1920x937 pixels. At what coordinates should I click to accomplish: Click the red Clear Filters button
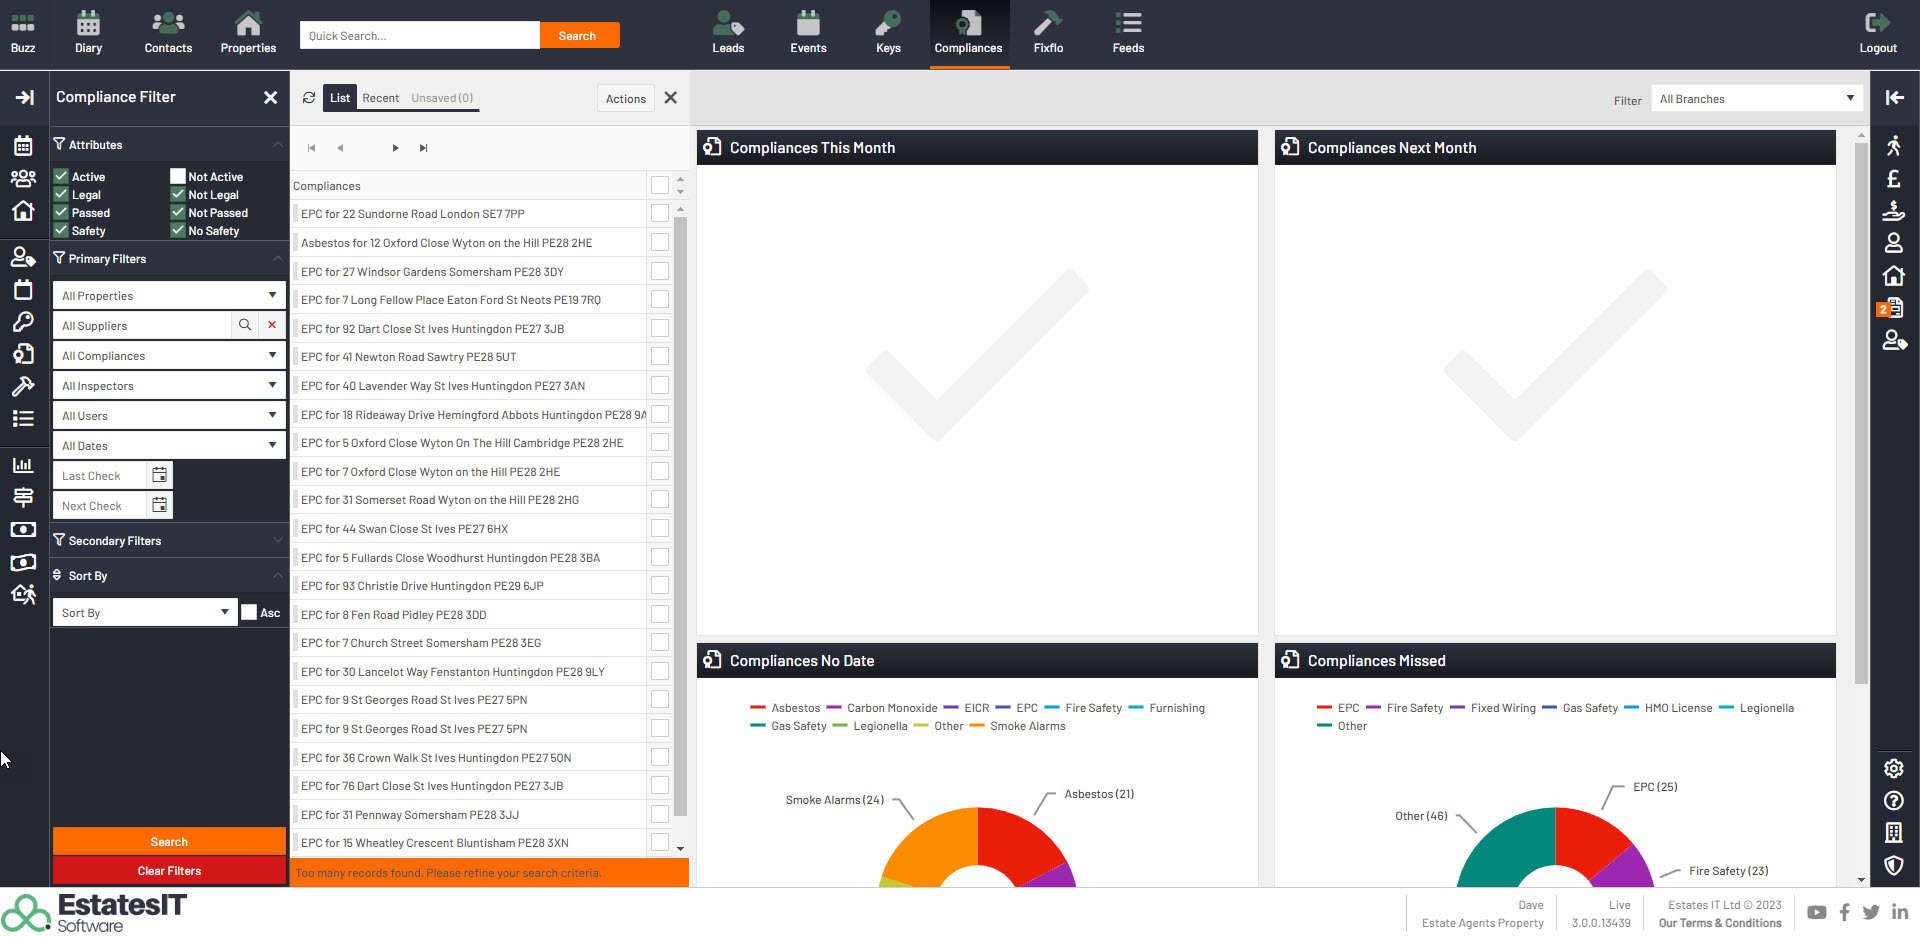tap(169, 871)
